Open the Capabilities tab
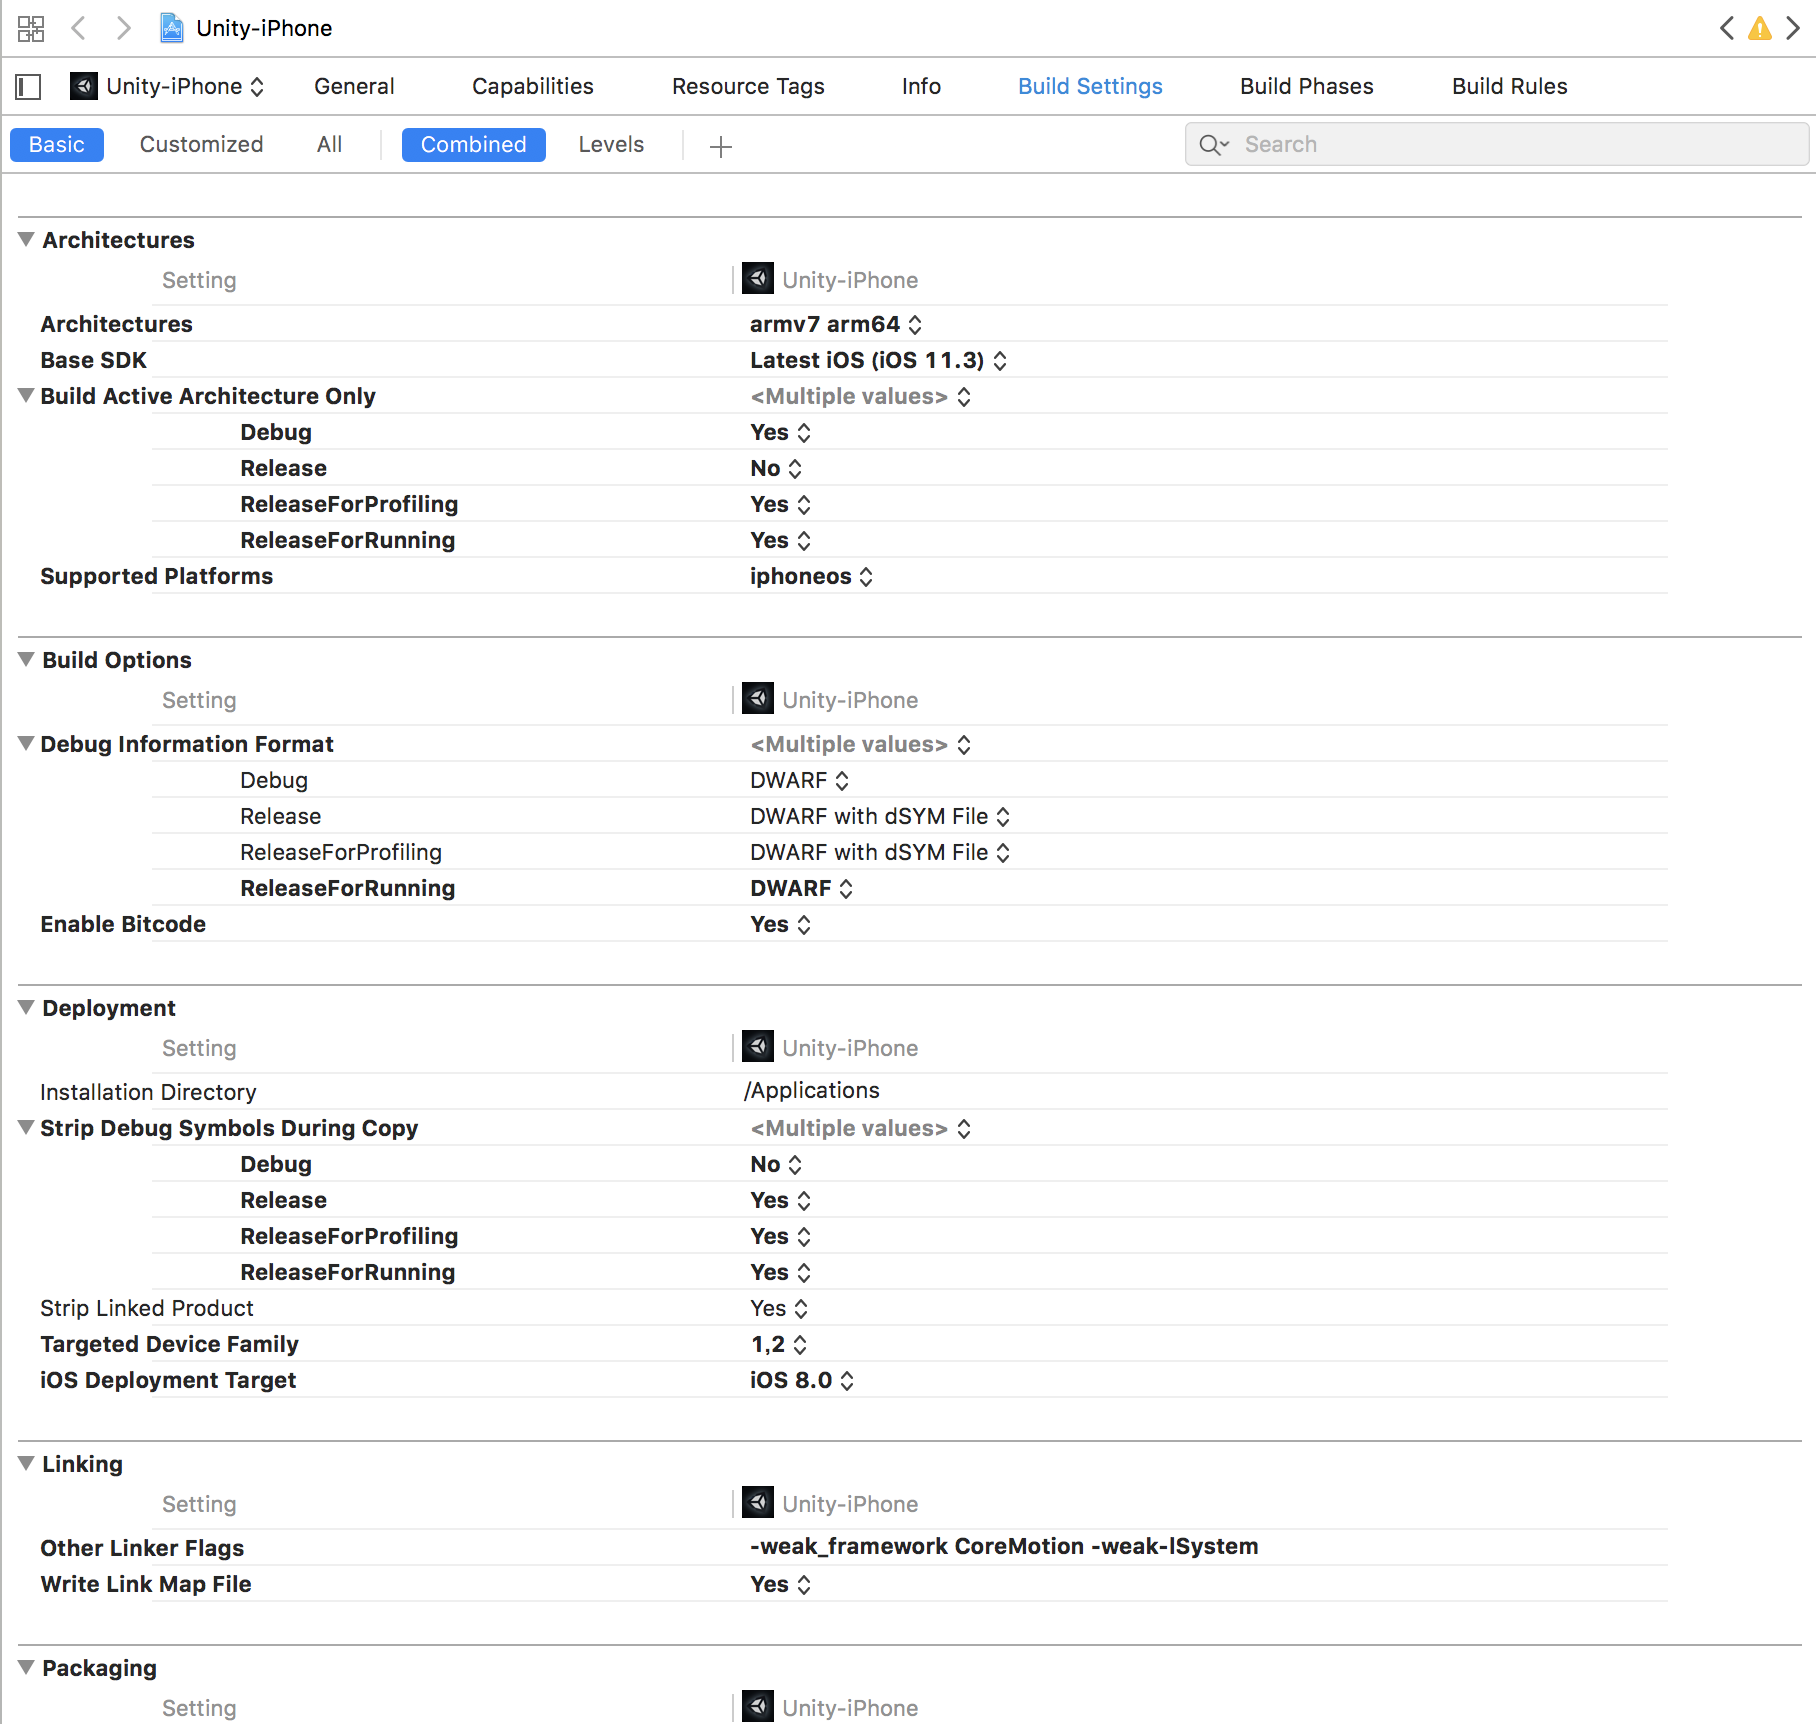This screenshot has width=1816, height=1724. 533,86
